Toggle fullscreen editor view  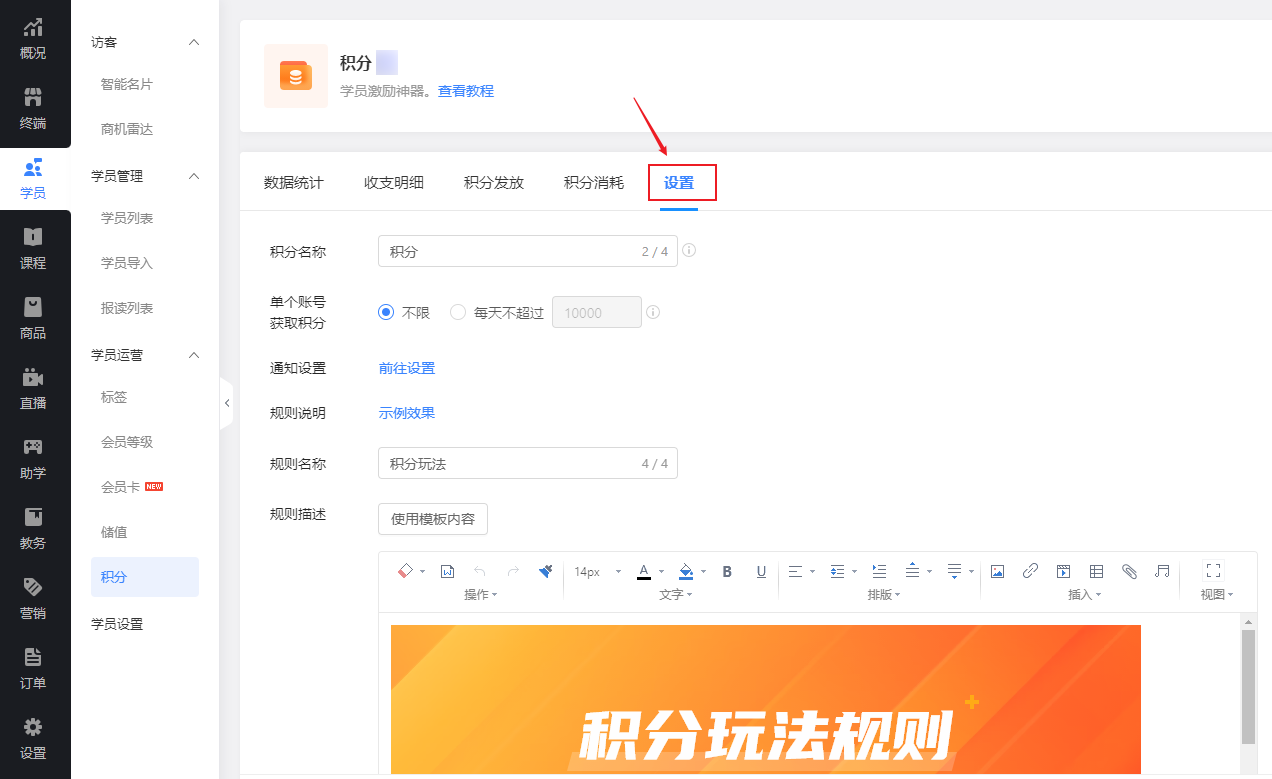(1214, 570)
